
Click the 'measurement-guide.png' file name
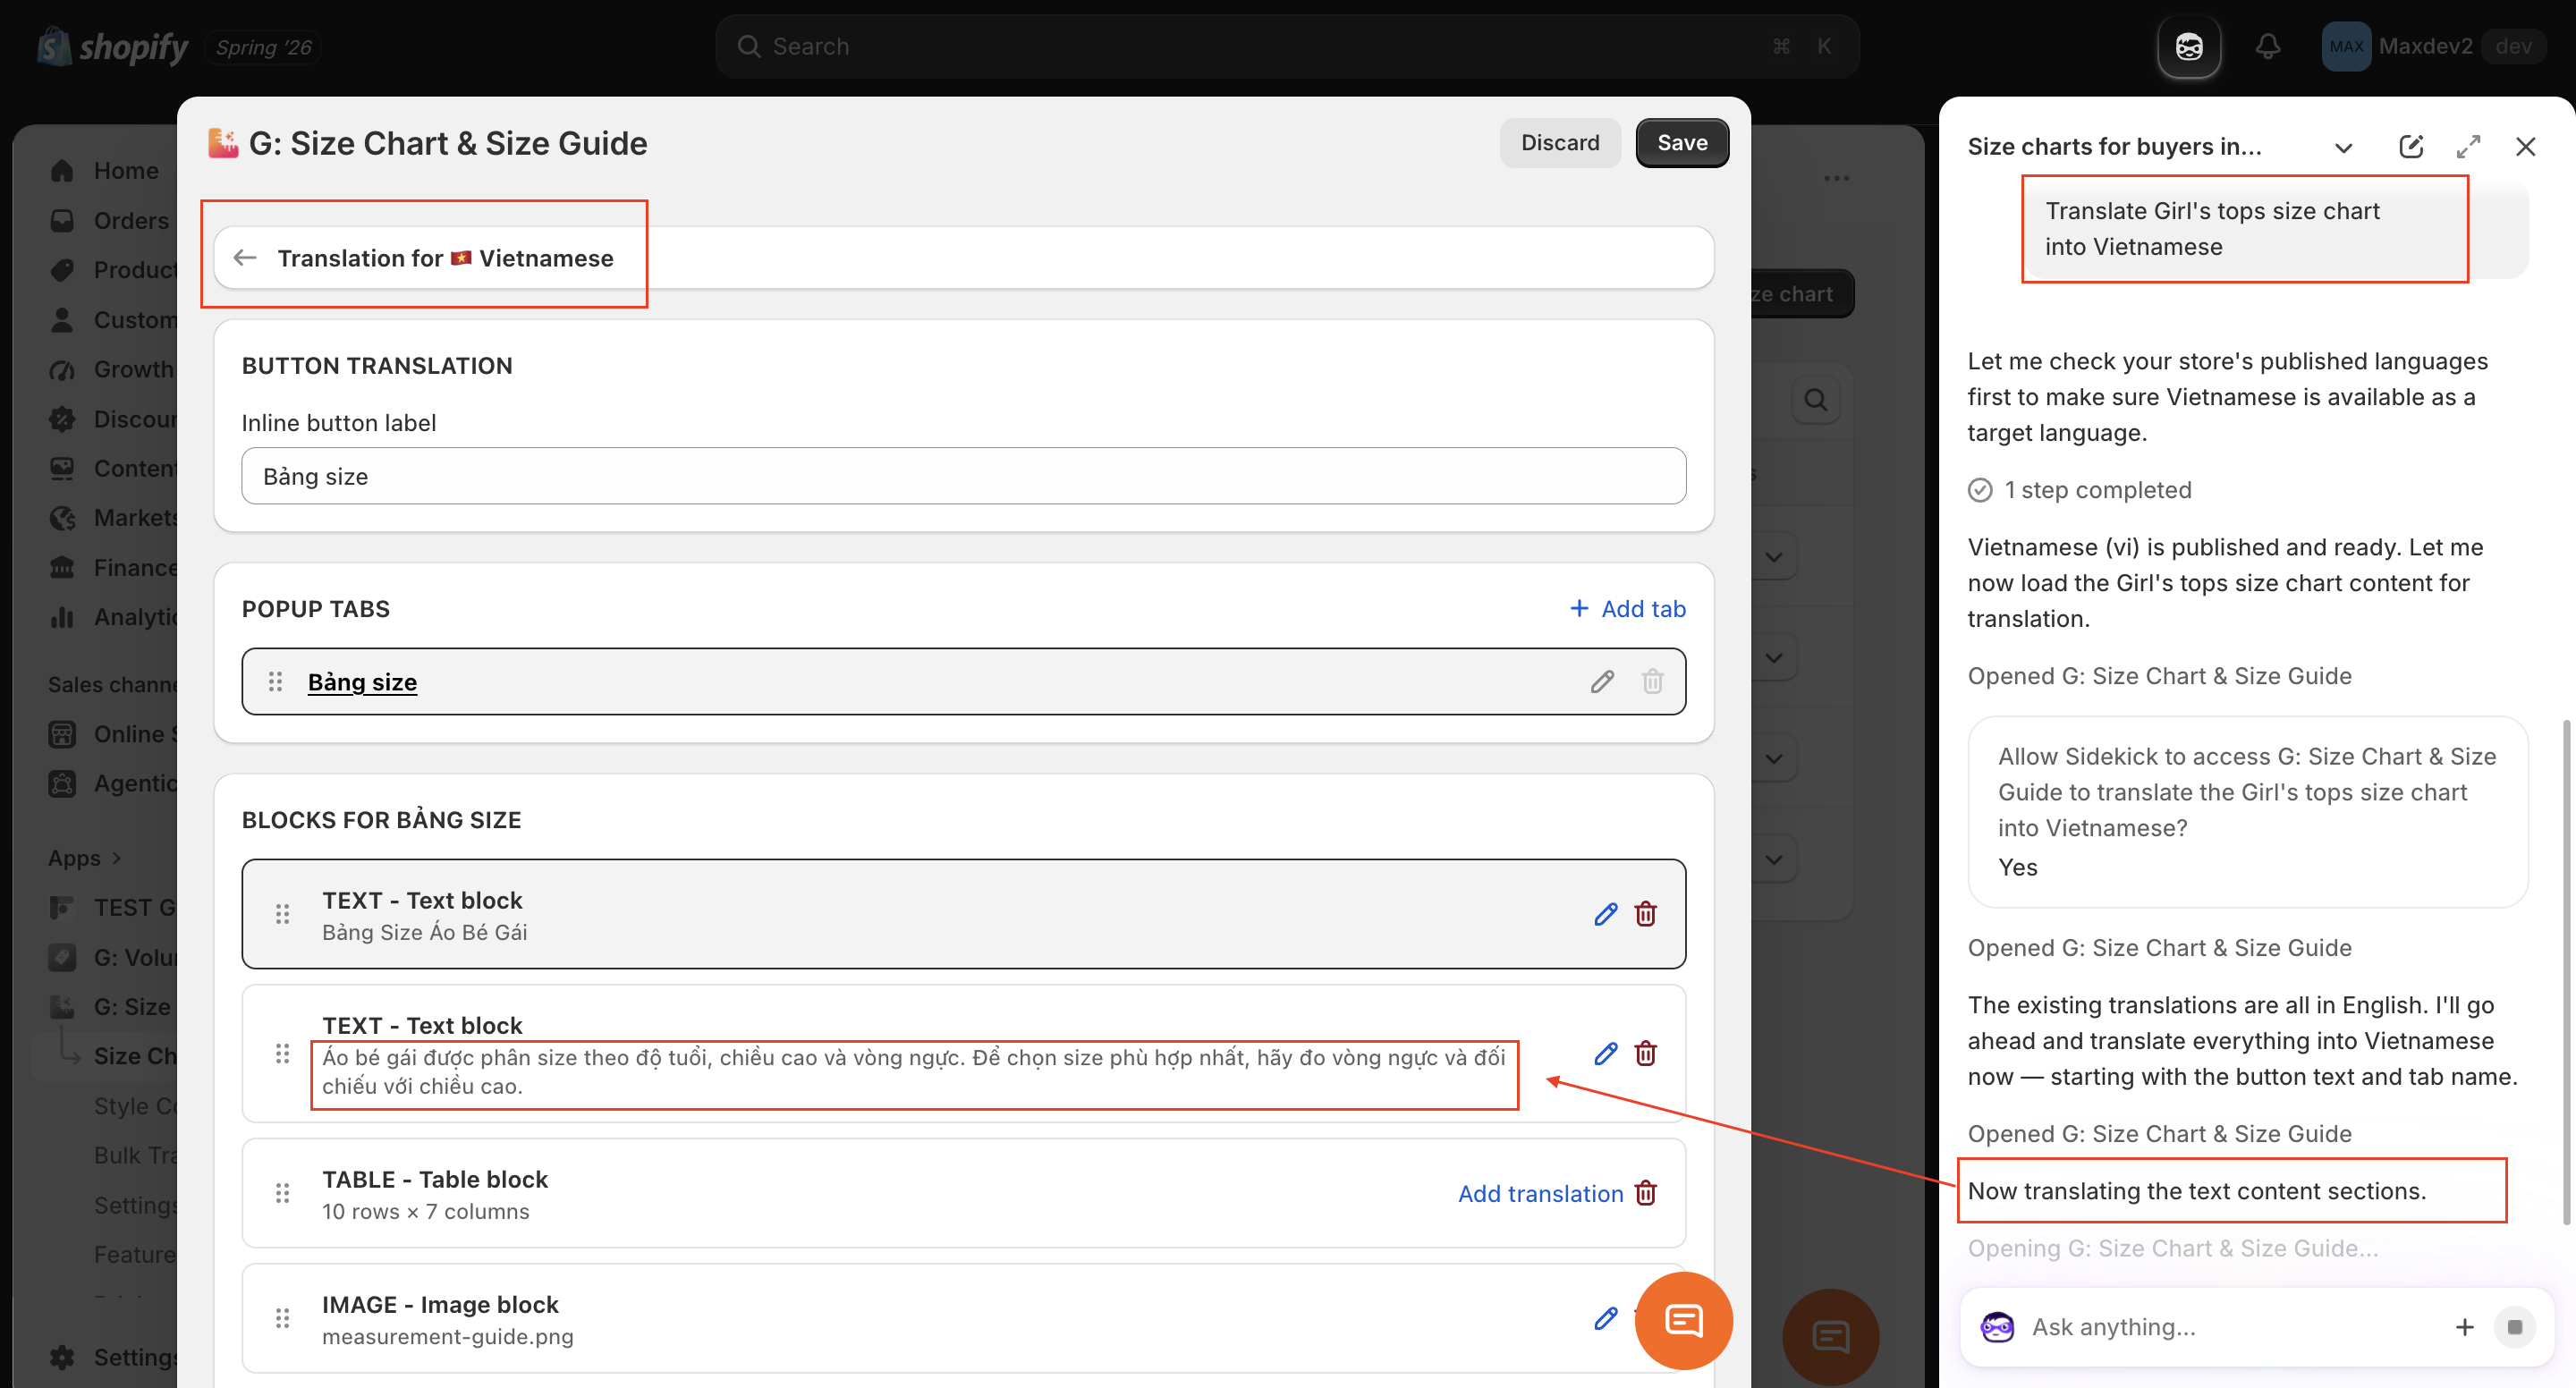447,1337
